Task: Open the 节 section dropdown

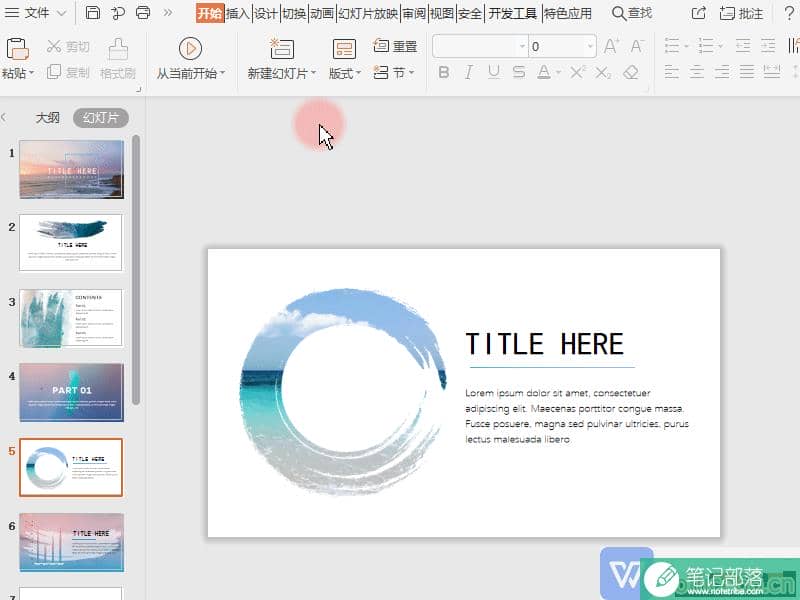Action: click(394, 73)
